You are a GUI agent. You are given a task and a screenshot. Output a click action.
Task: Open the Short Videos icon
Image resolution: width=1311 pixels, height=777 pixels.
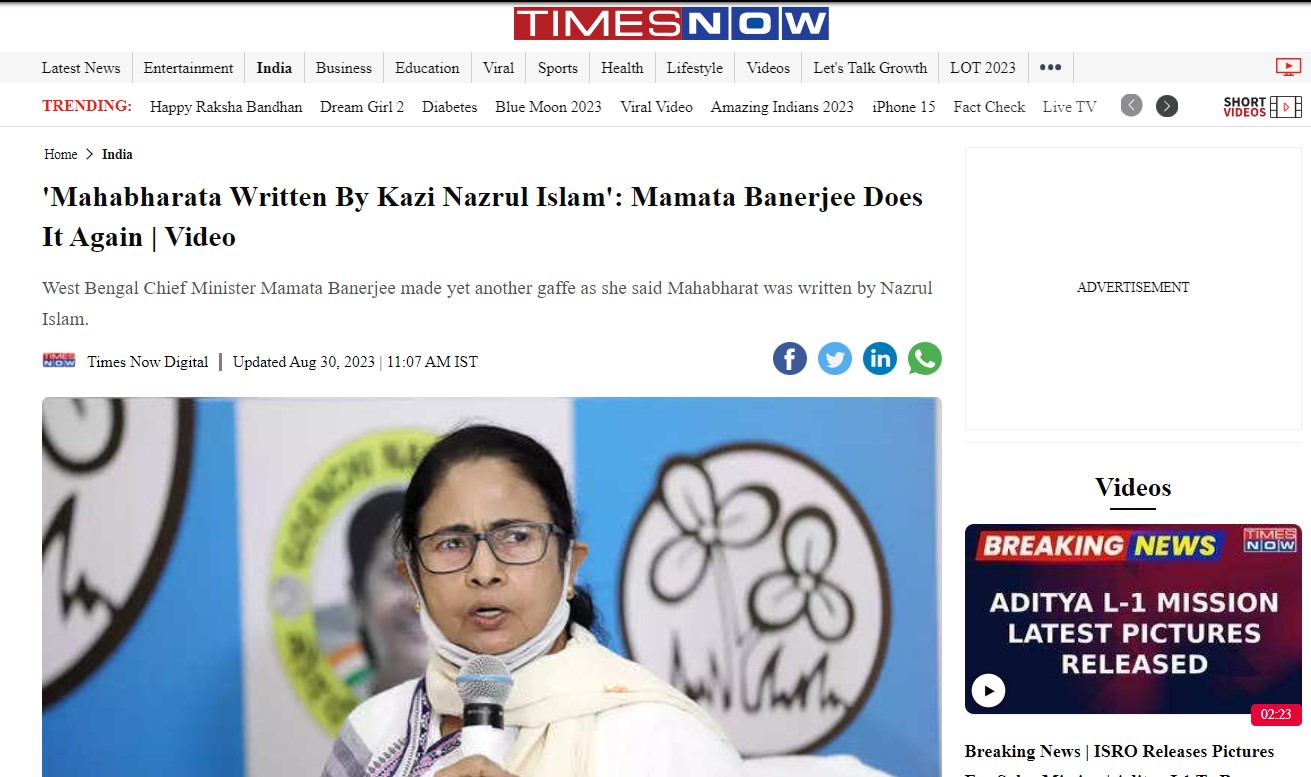click(1262, 107)
